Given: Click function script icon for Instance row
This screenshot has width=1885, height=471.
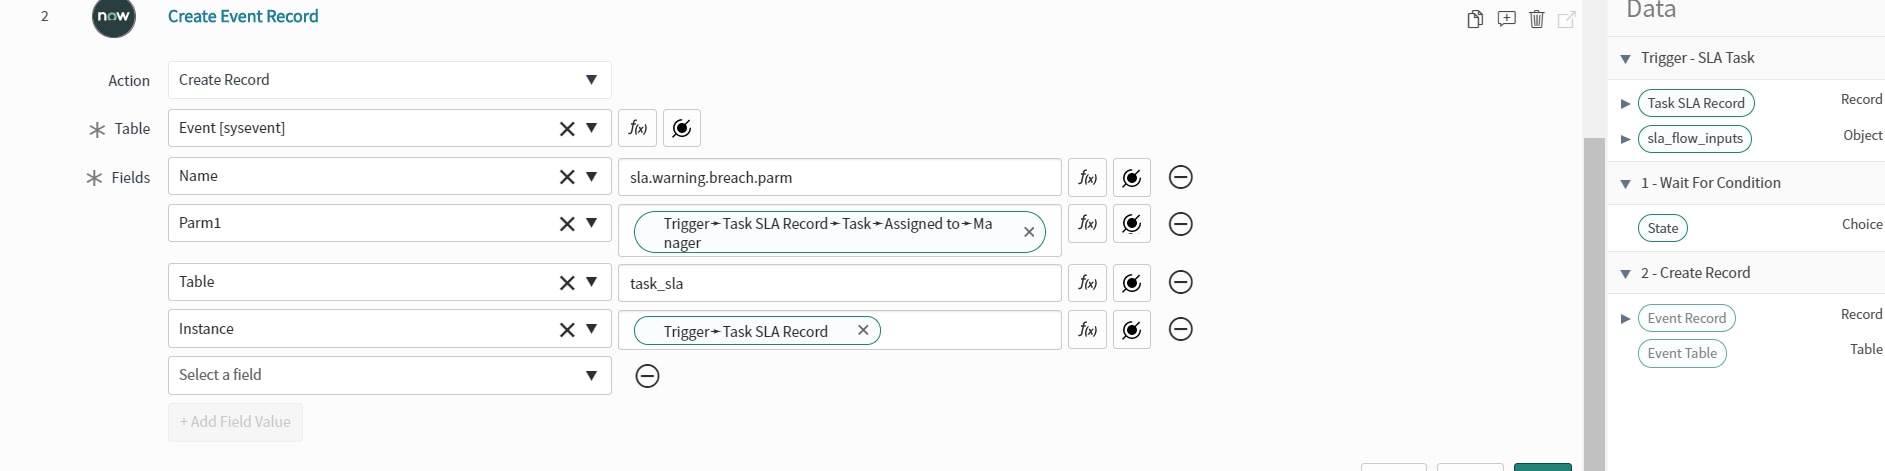Looking at the screenshot, I should pos(1087,330).
